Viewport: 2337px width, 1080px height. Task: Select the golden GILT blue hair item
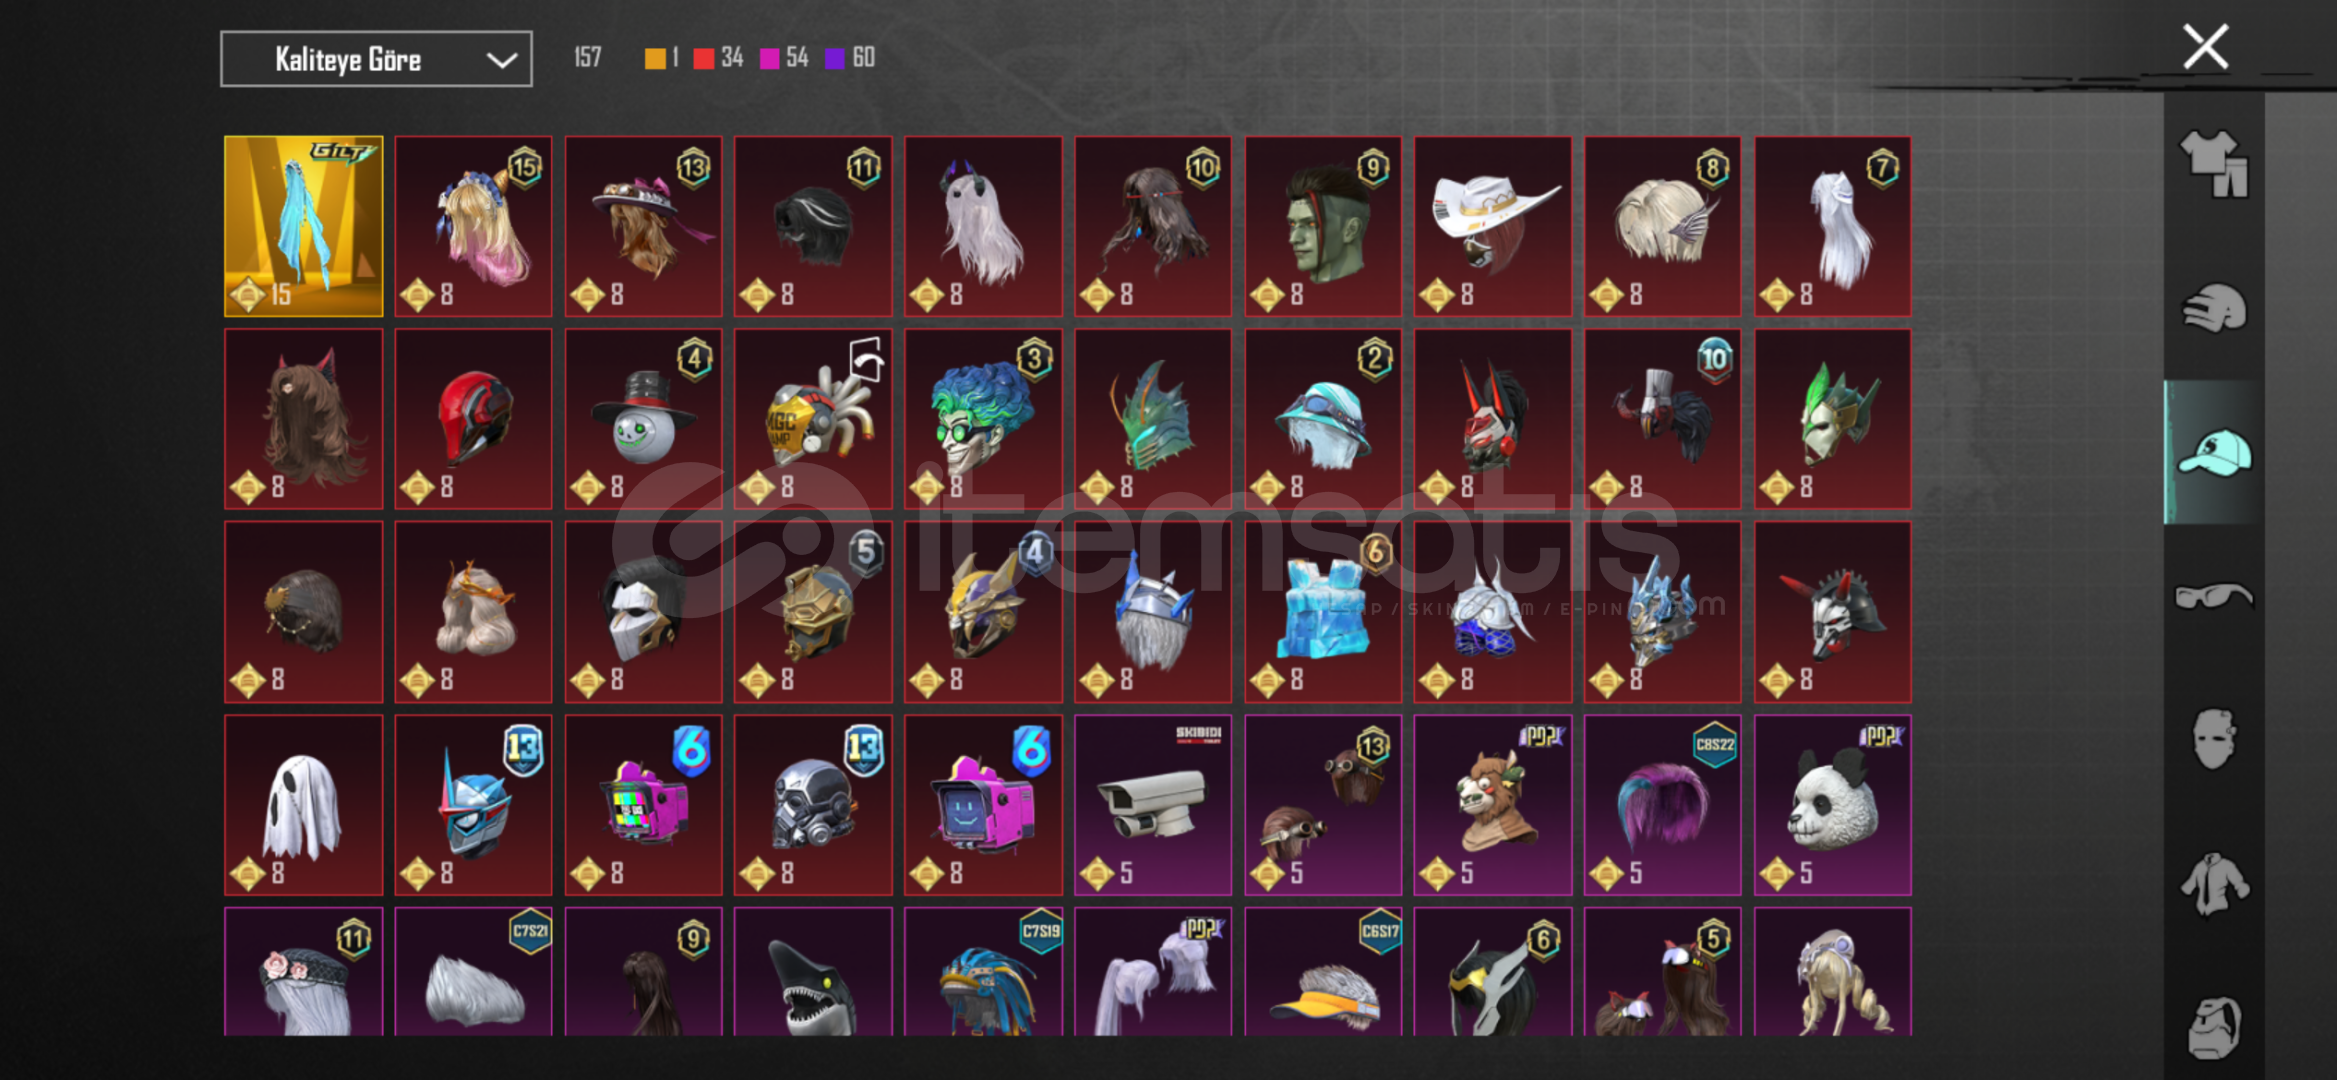303,226
